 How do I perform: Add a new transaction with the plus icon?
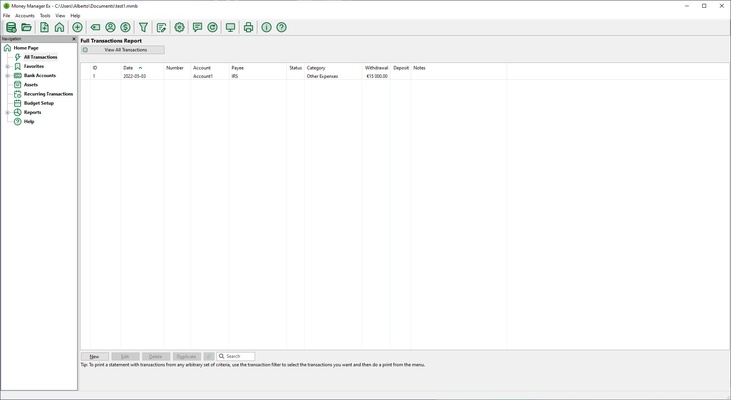pyautogui.click(x=77, y=28)
